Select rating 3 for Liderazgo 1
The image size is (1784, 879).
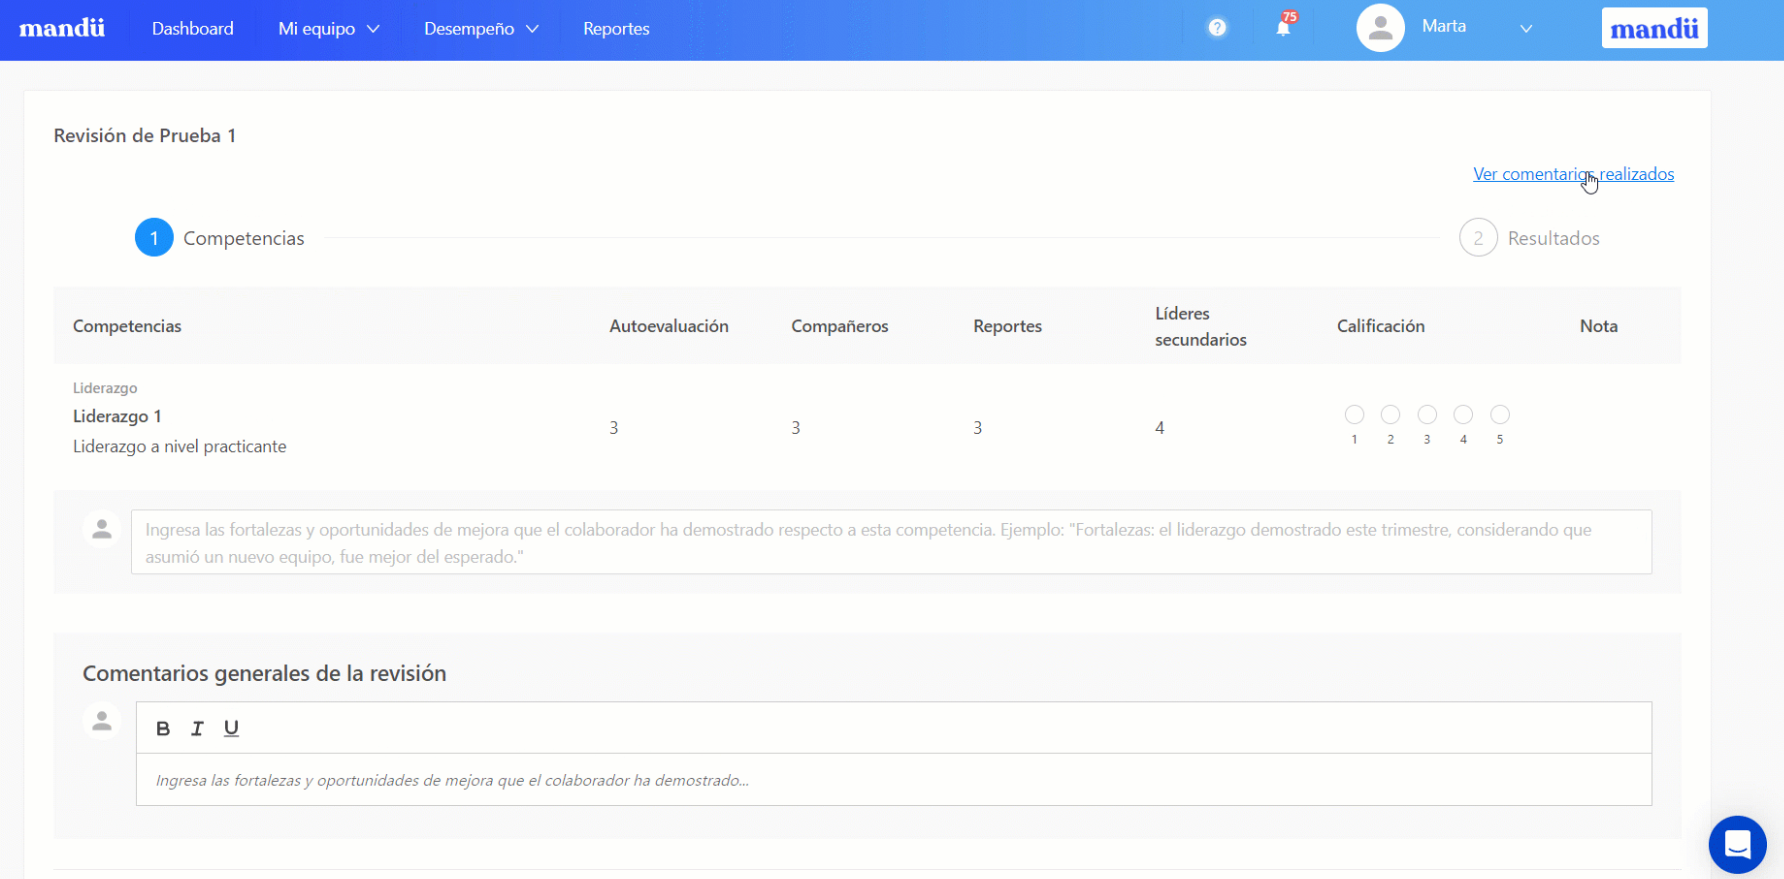(1427, 414)
